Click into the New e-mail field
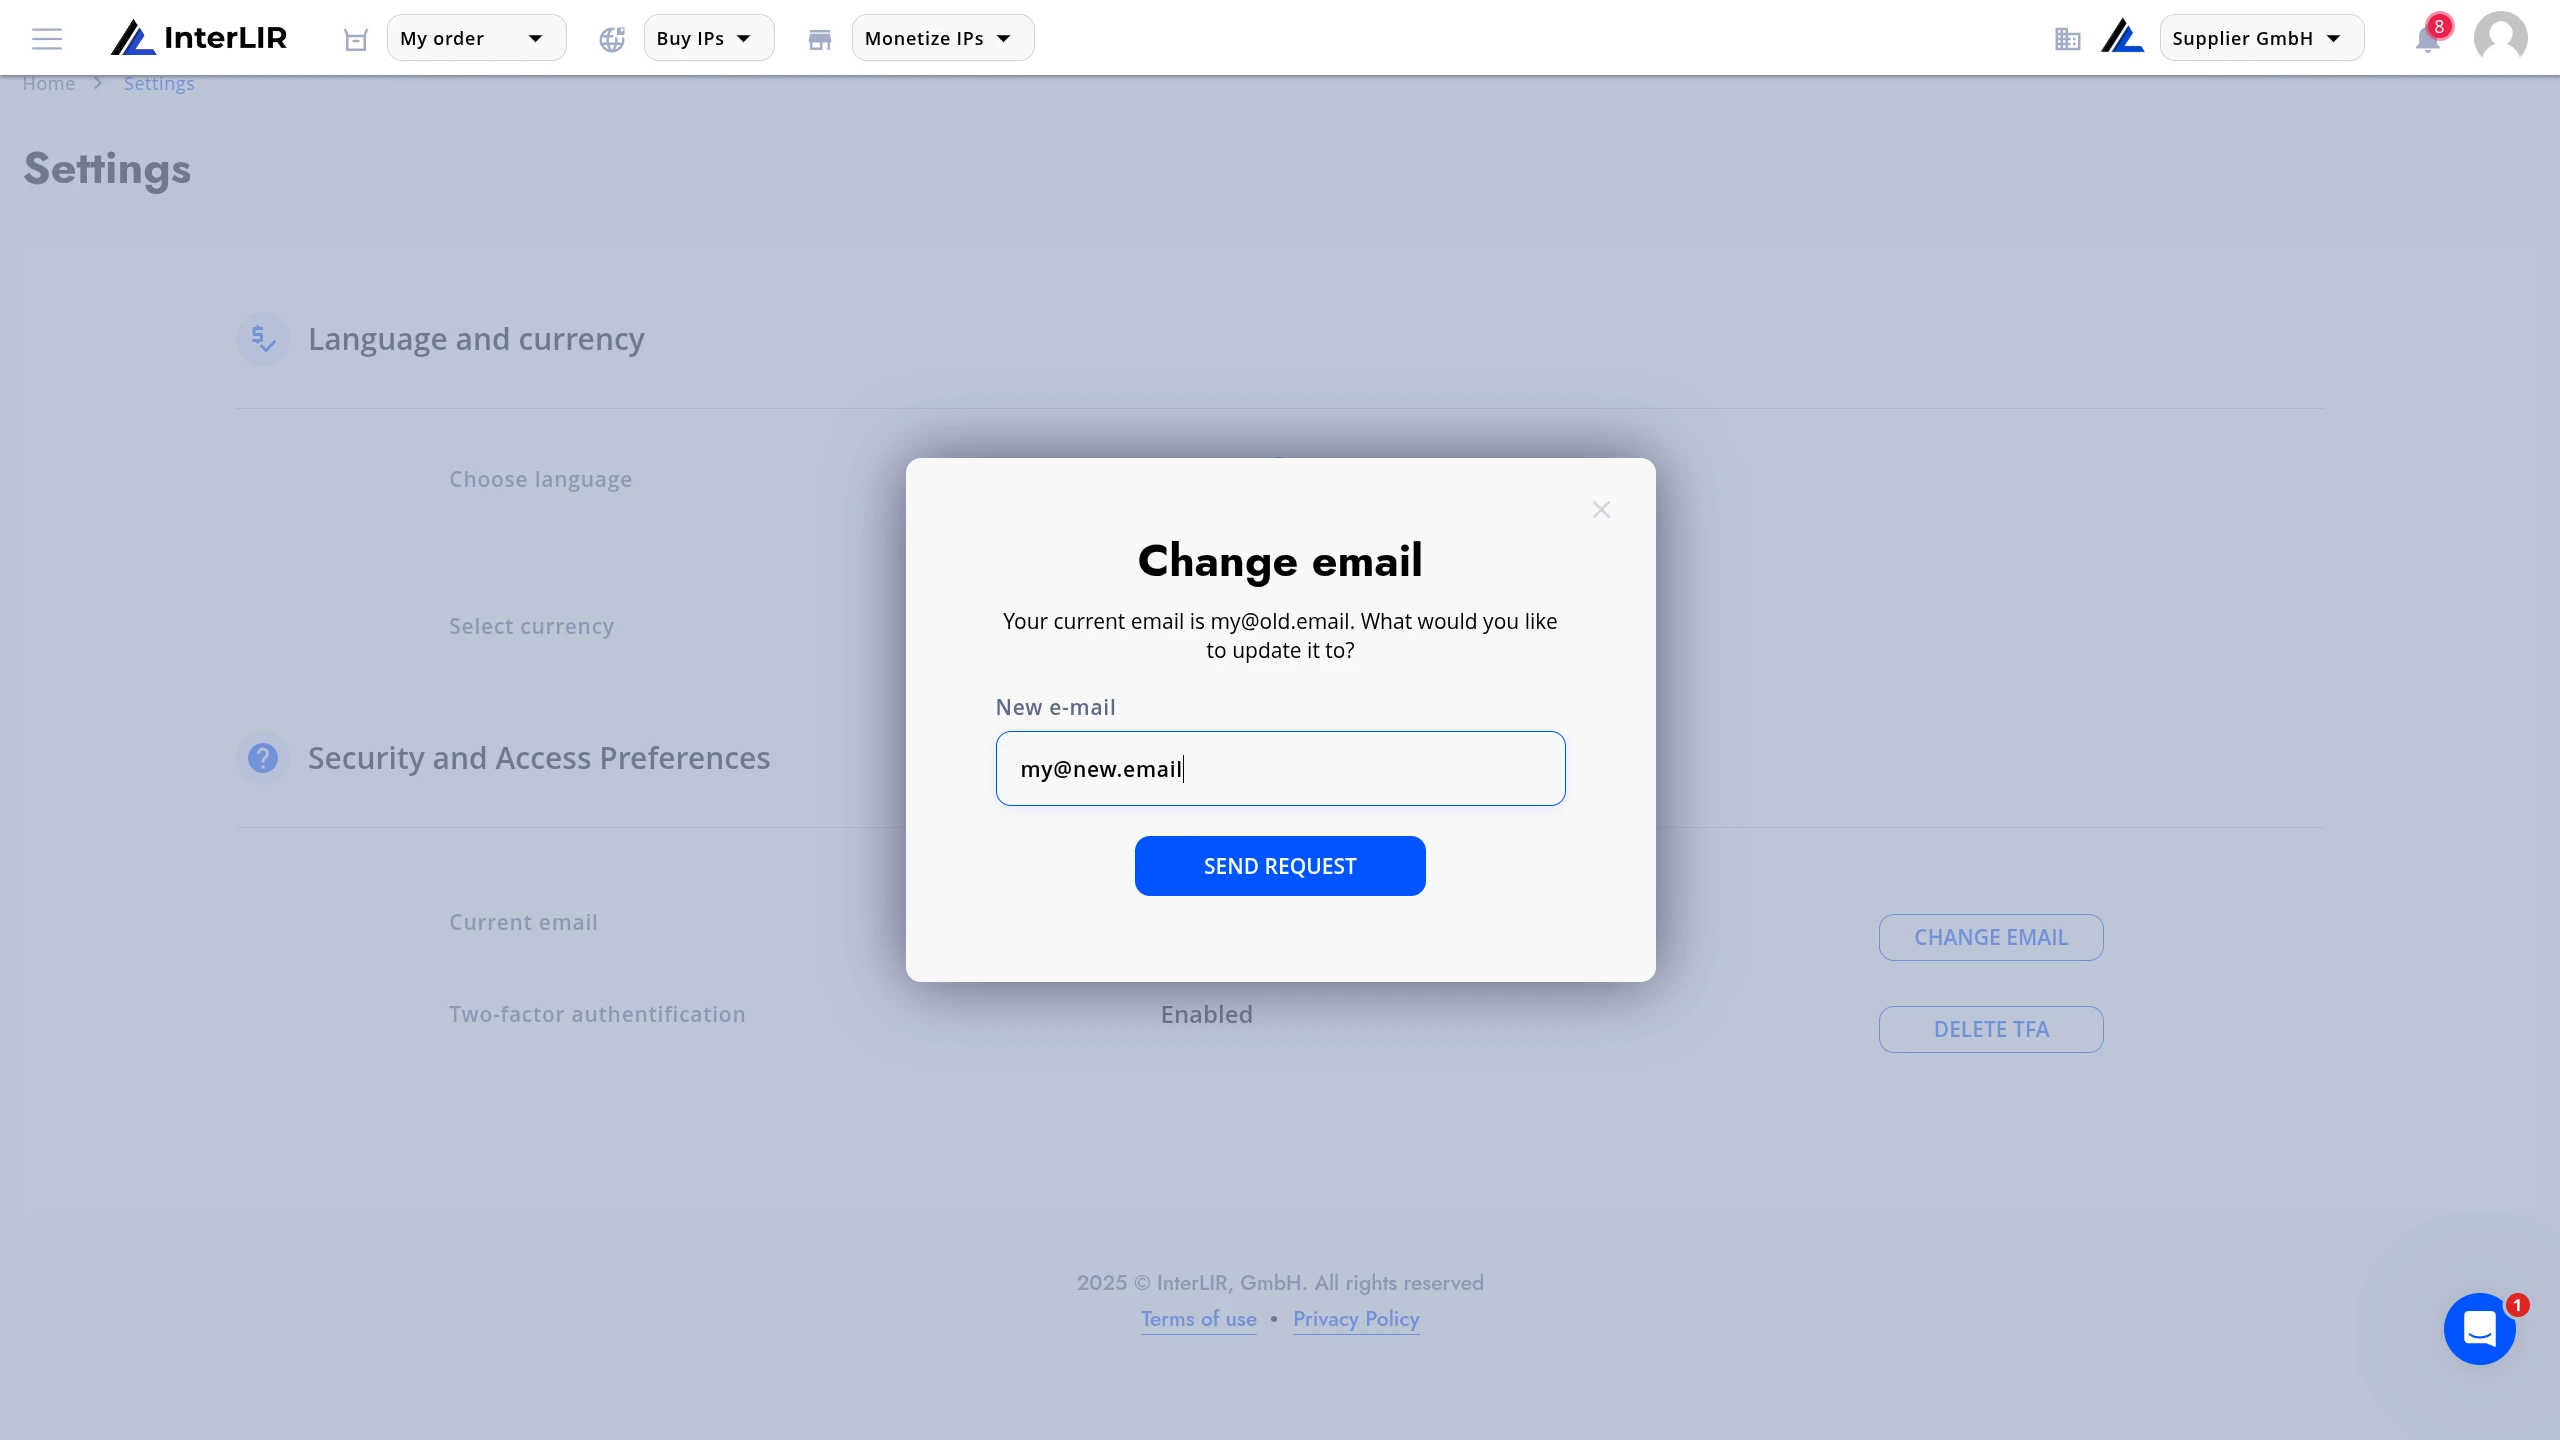The width and height of the screenshot is (2560, 1440). [1280, 768]
